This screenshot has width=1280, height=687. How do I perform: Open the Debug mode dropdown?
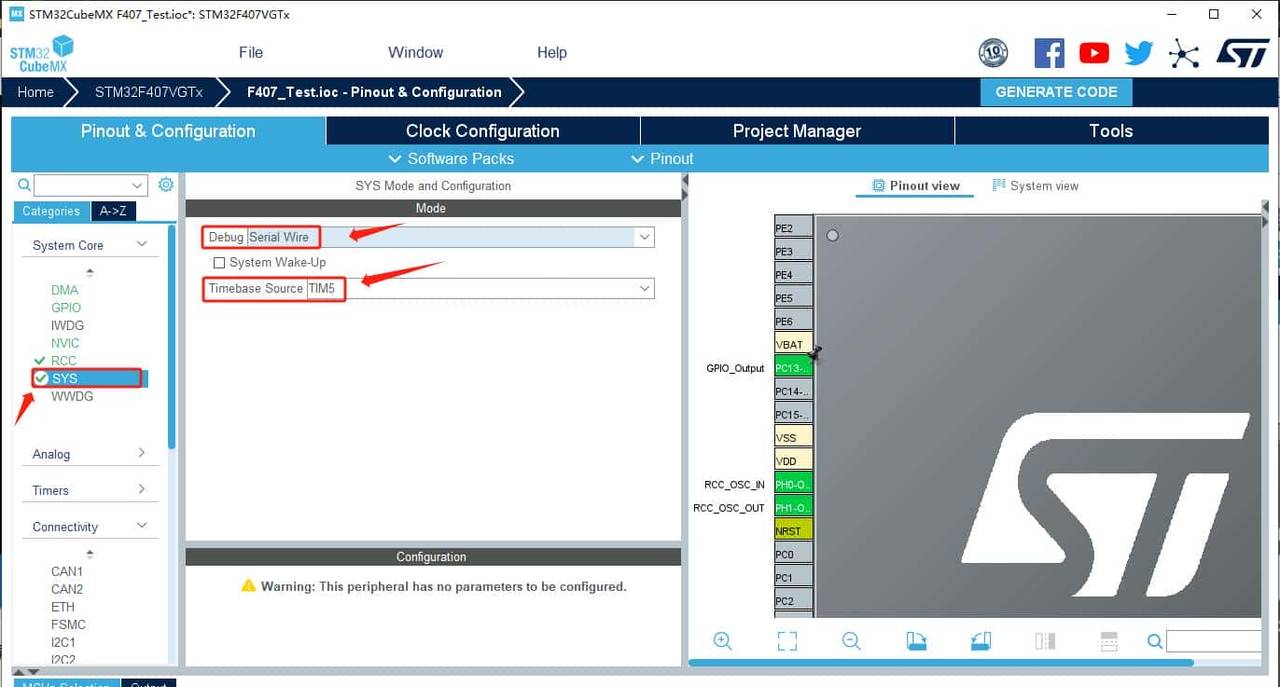pos(644,237)
